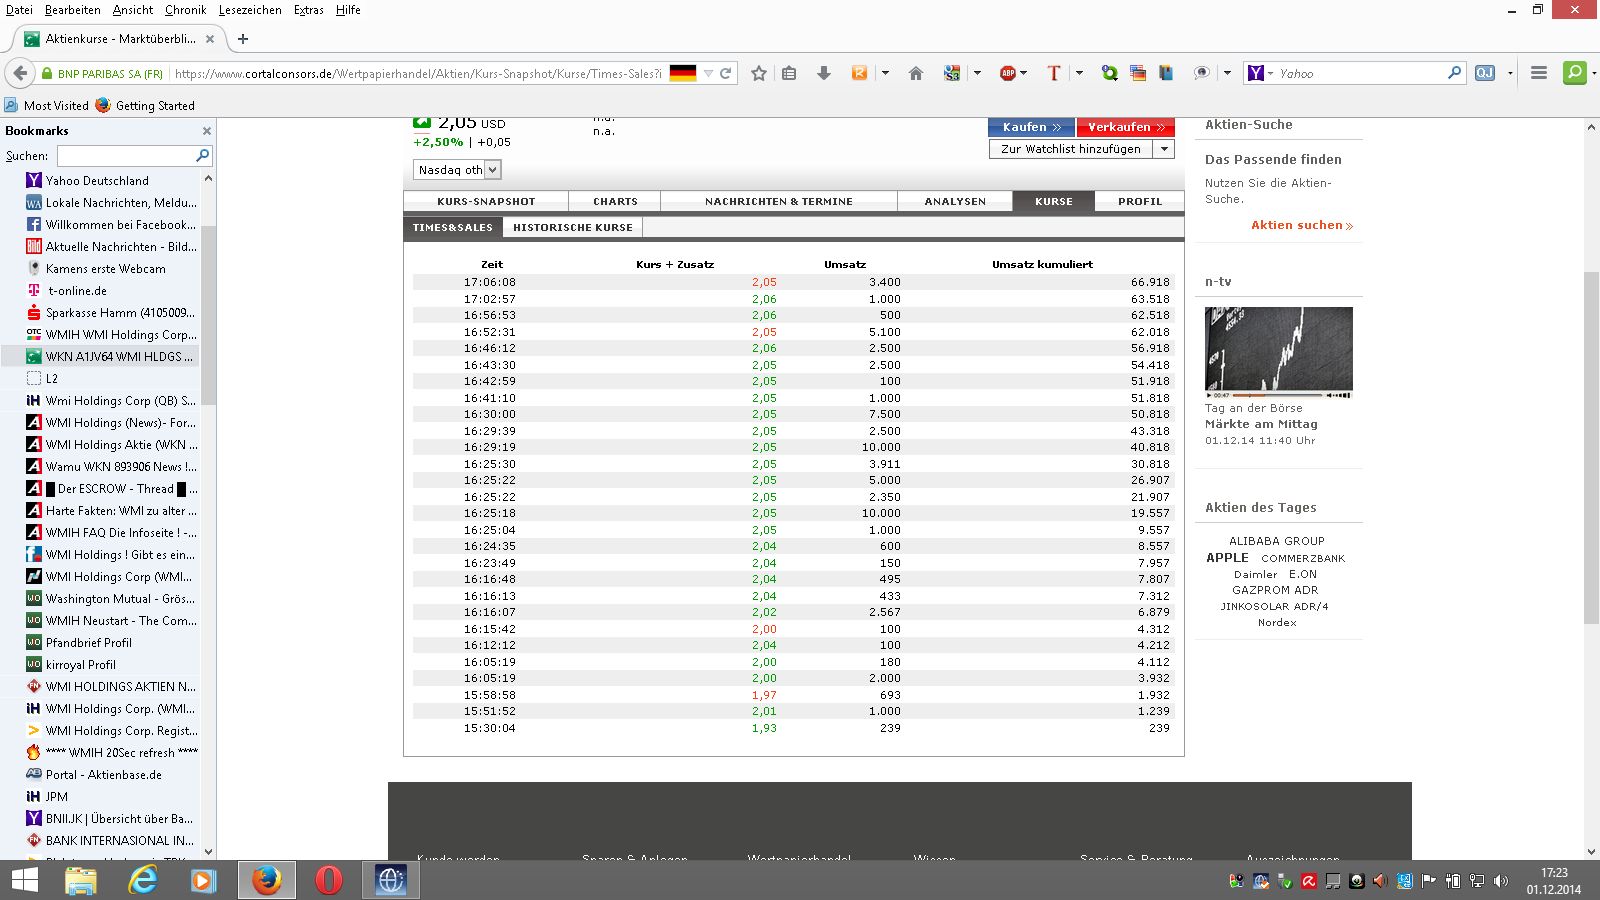Click the orange RSS feed toolbar icon

tap(859, 73)
